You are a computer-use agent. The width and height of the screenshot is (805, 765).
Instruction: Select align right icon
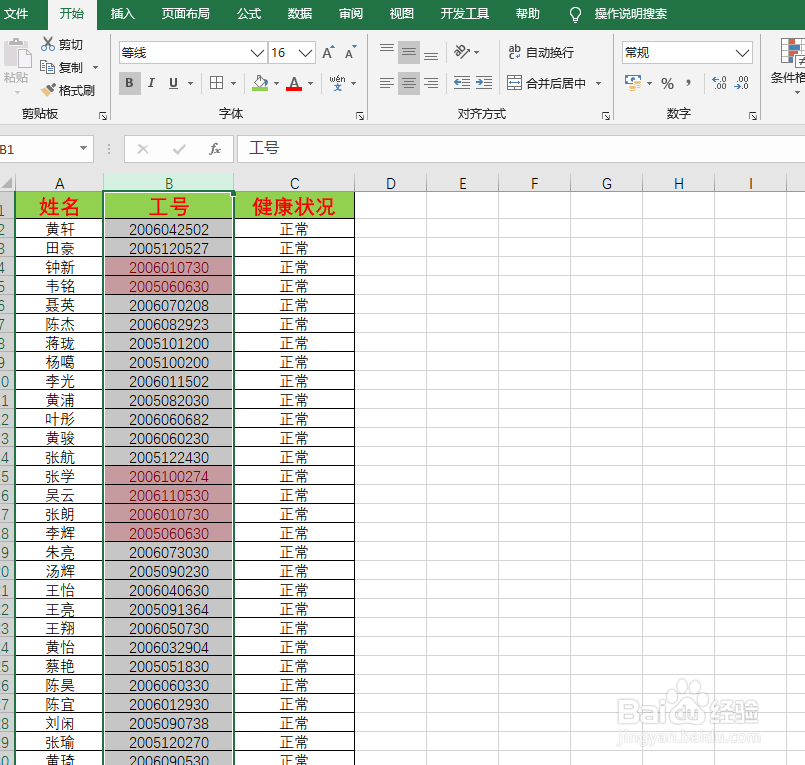pos(431,83)
